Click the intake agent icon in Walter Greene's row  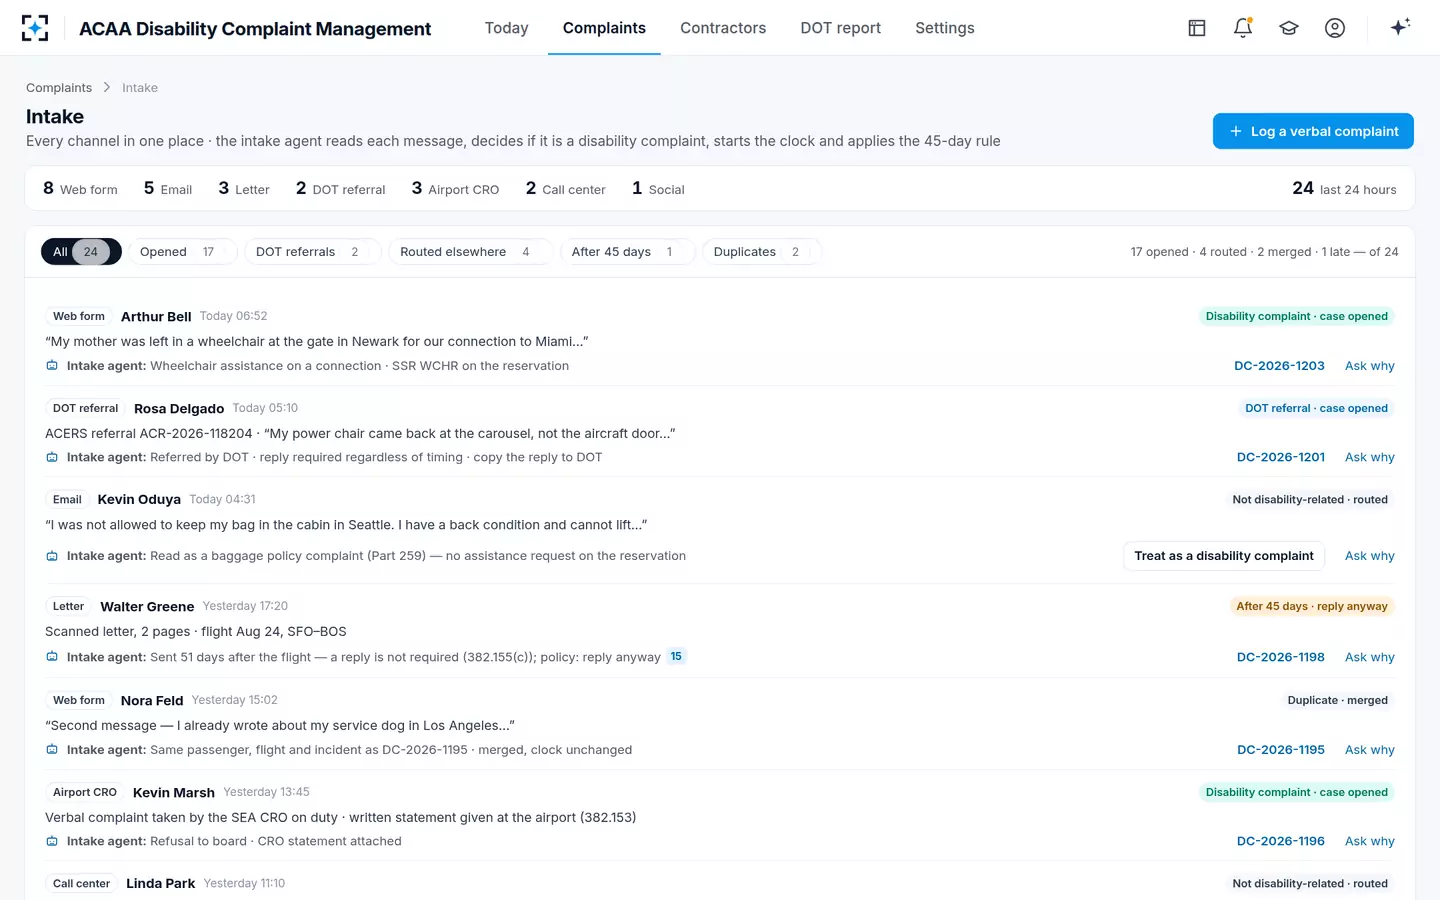(52, 657)
